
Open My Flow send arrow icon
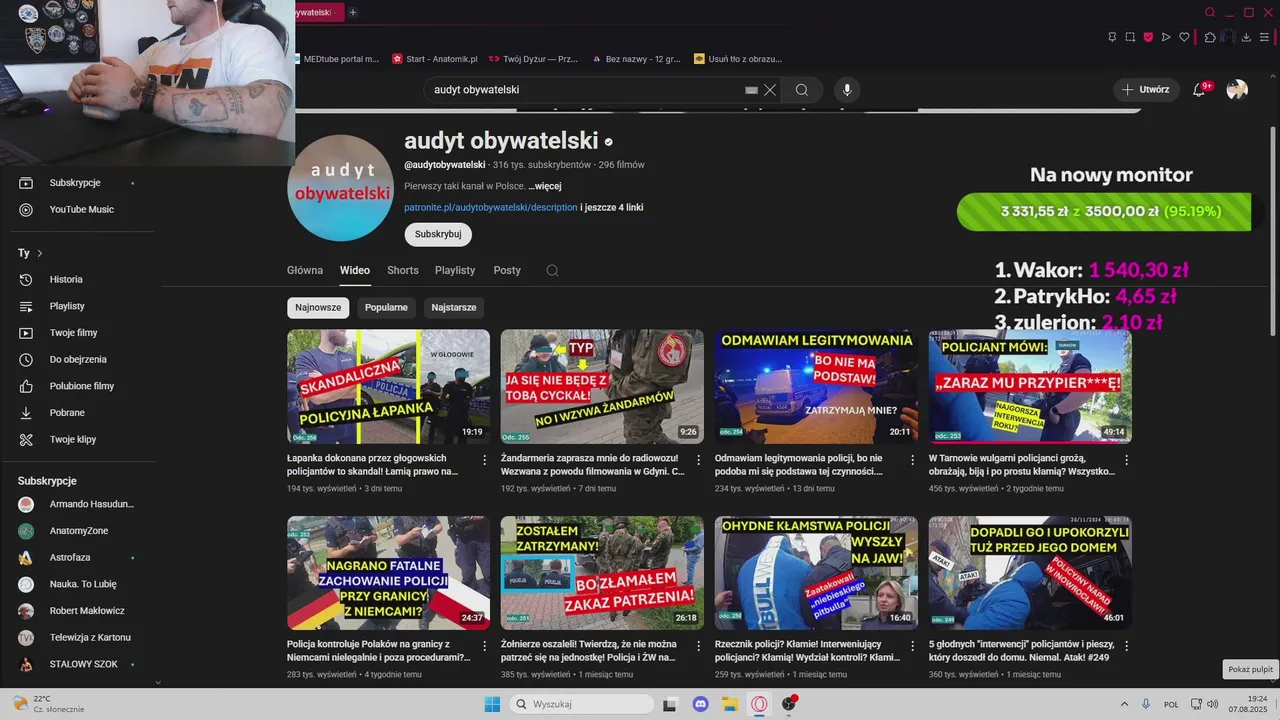point(1166,37)
